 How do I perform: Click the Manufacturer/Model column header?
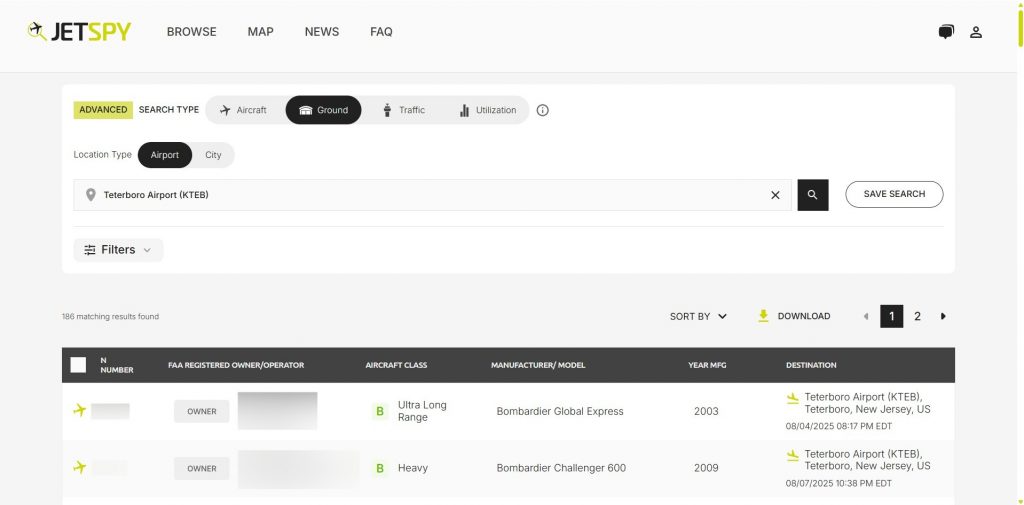coord(538,365)
